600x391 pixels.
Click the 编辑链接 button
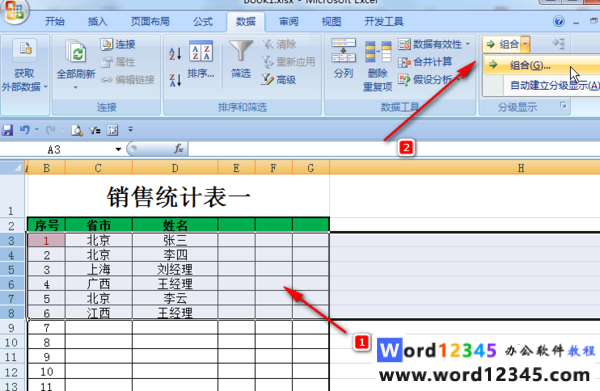[x=128, y=80]
